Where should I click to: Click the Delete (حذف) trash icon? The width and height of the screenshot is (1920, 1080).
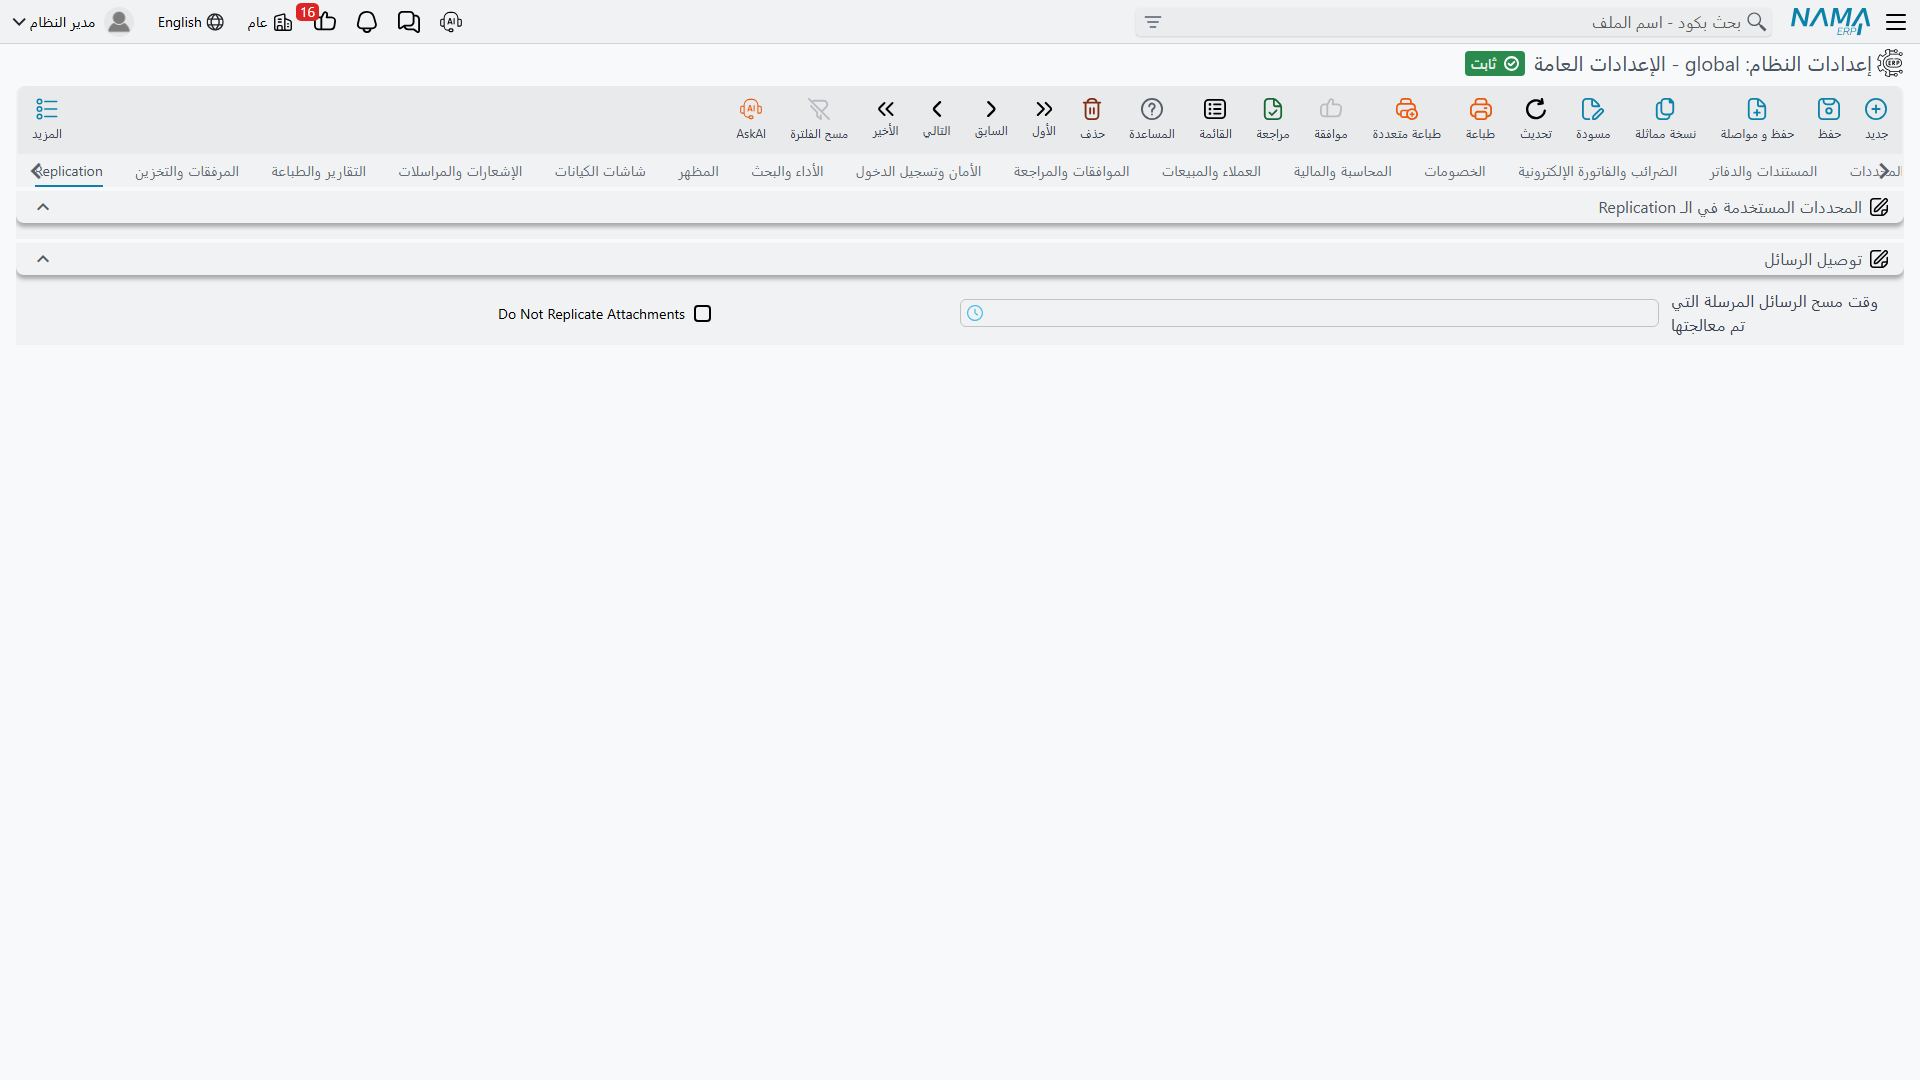pos(1092,109)
